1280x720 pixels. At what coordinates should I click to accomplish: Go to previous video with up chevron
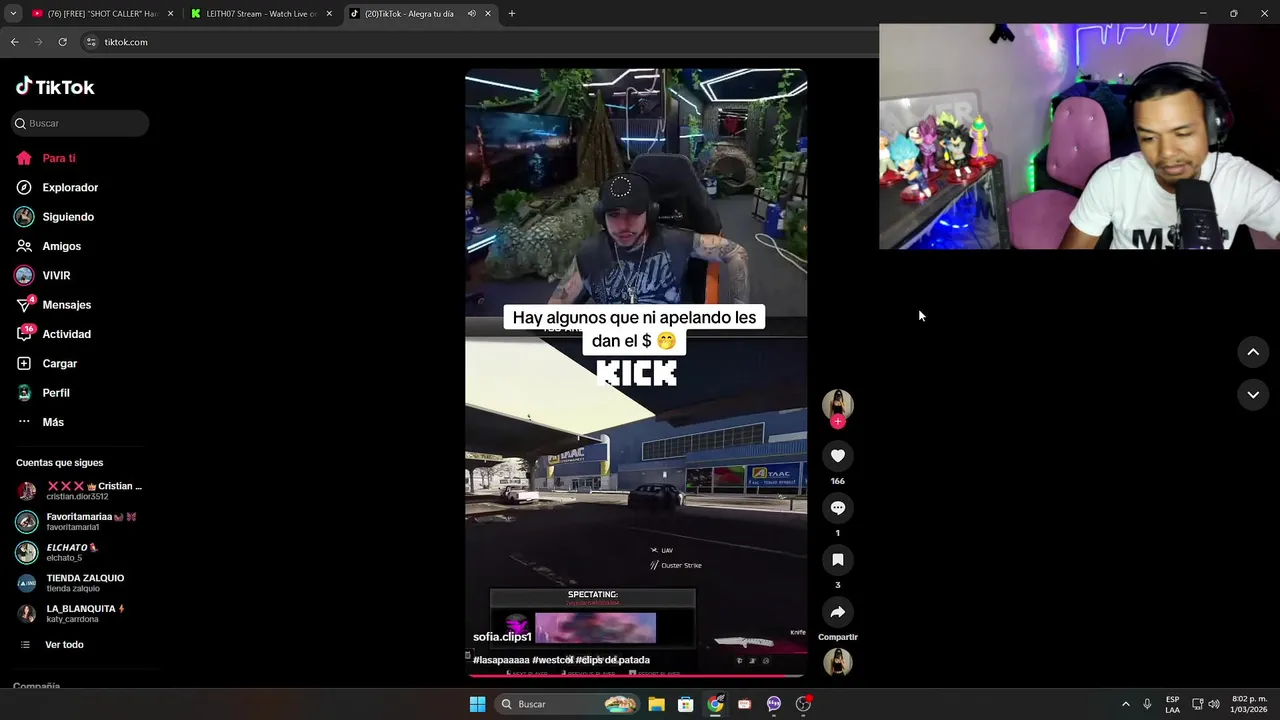click(x=1253, y=352)
